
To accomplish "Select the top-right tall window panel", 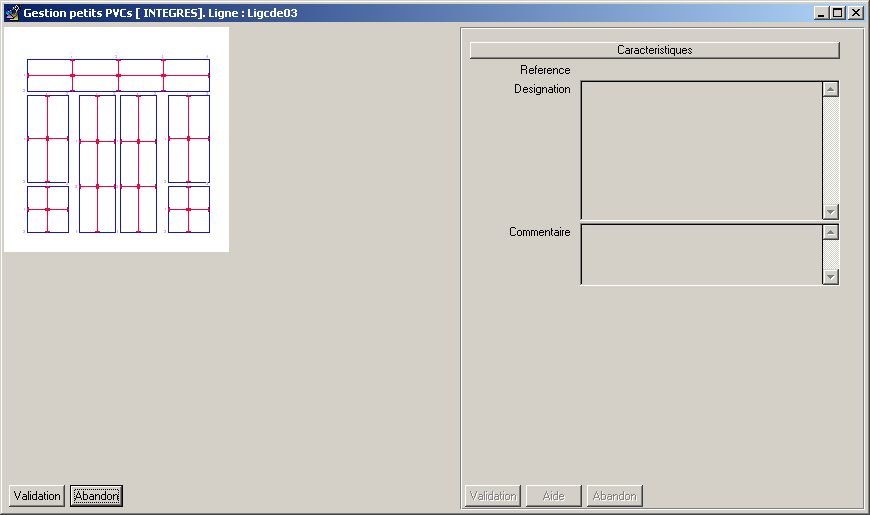I will pos(188,138).
